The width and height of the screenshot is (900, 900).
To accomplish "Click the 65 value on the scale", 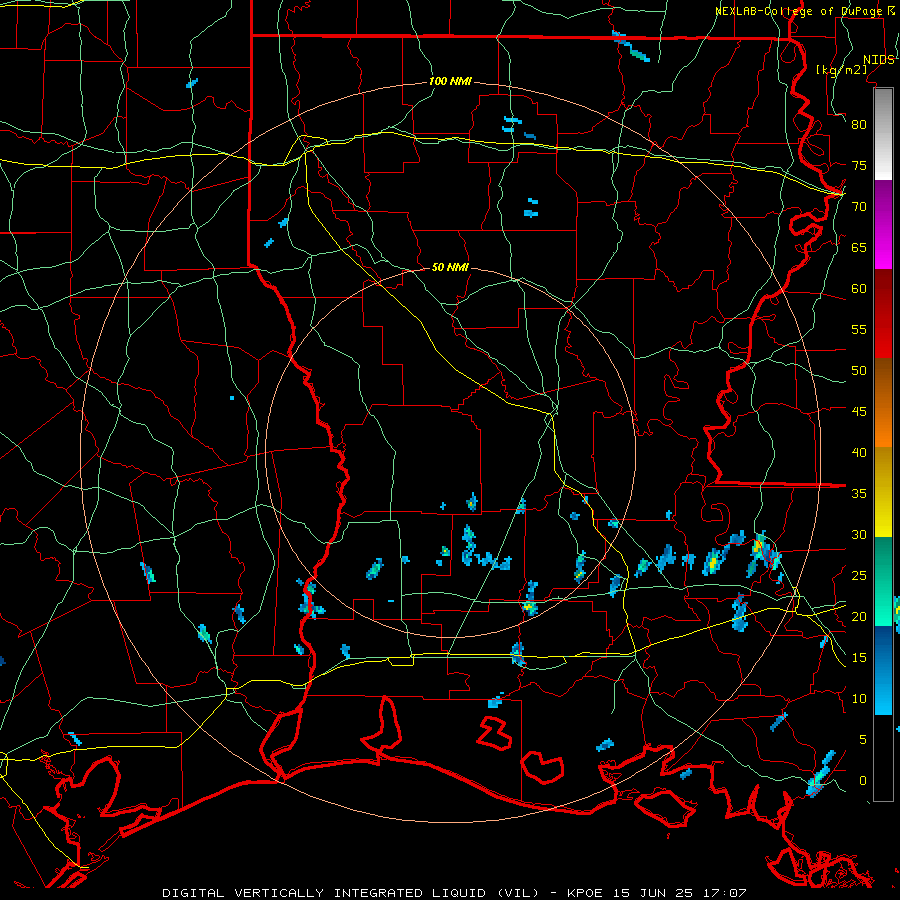I will tap(859, 247).
